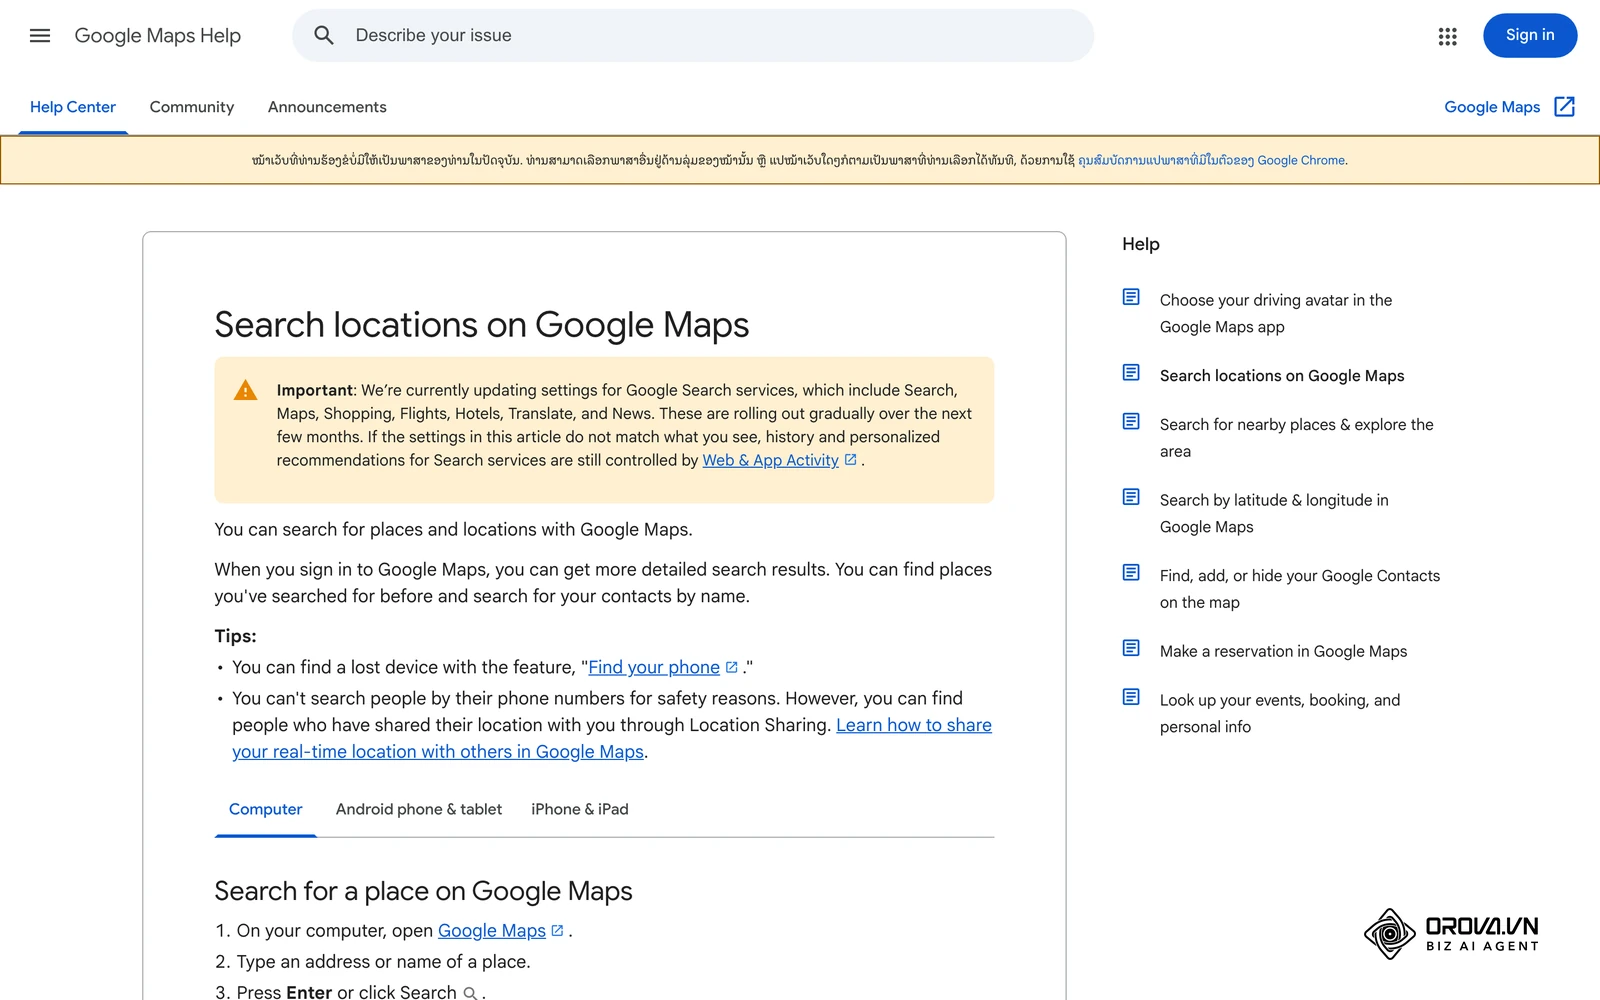Click article icon next to driving avatar
1600x1000 pixels.
pyautogui.click(x=1131, y=297)
